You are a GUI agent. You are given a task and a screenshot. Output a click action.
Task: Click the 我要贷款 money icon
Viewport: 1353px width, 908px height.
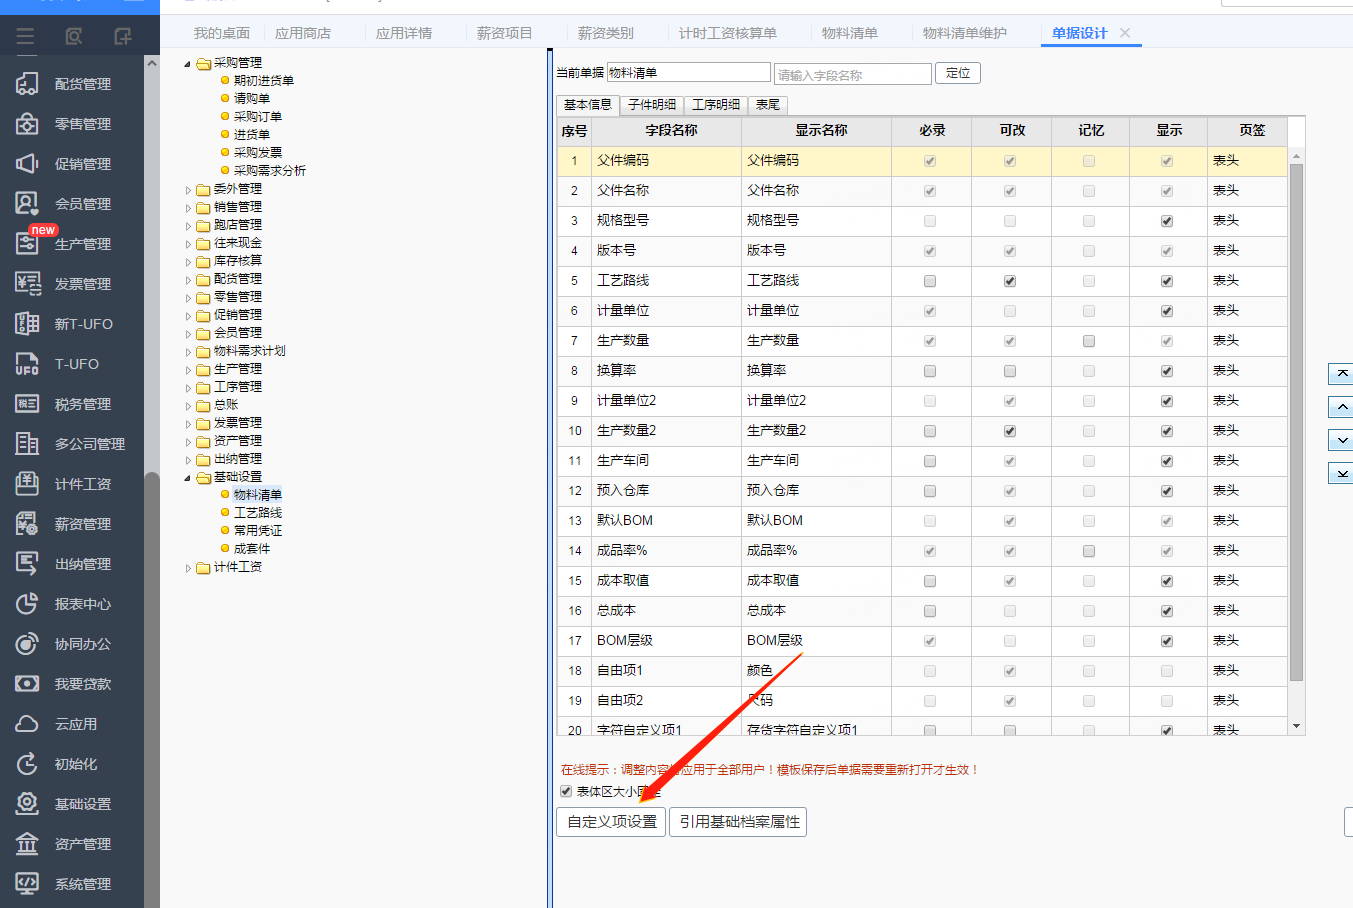pyautogui.click(x=27, y=684)
